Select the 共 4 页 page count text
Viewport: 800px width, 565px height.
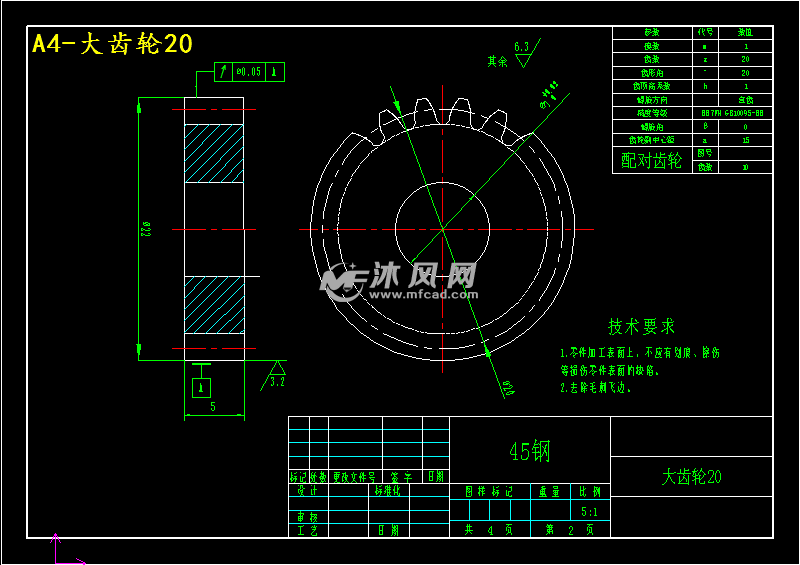[489, 530]
